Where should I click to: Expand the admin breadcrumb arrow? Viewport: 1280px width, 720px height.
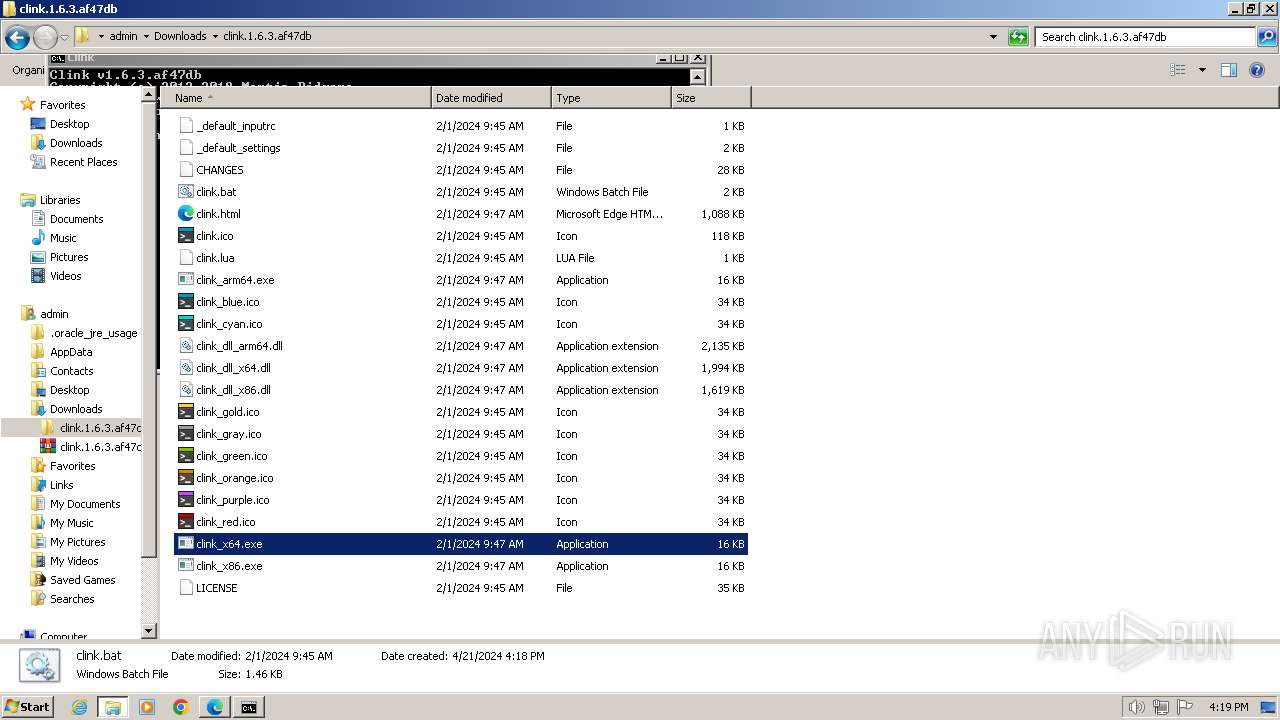146,36
